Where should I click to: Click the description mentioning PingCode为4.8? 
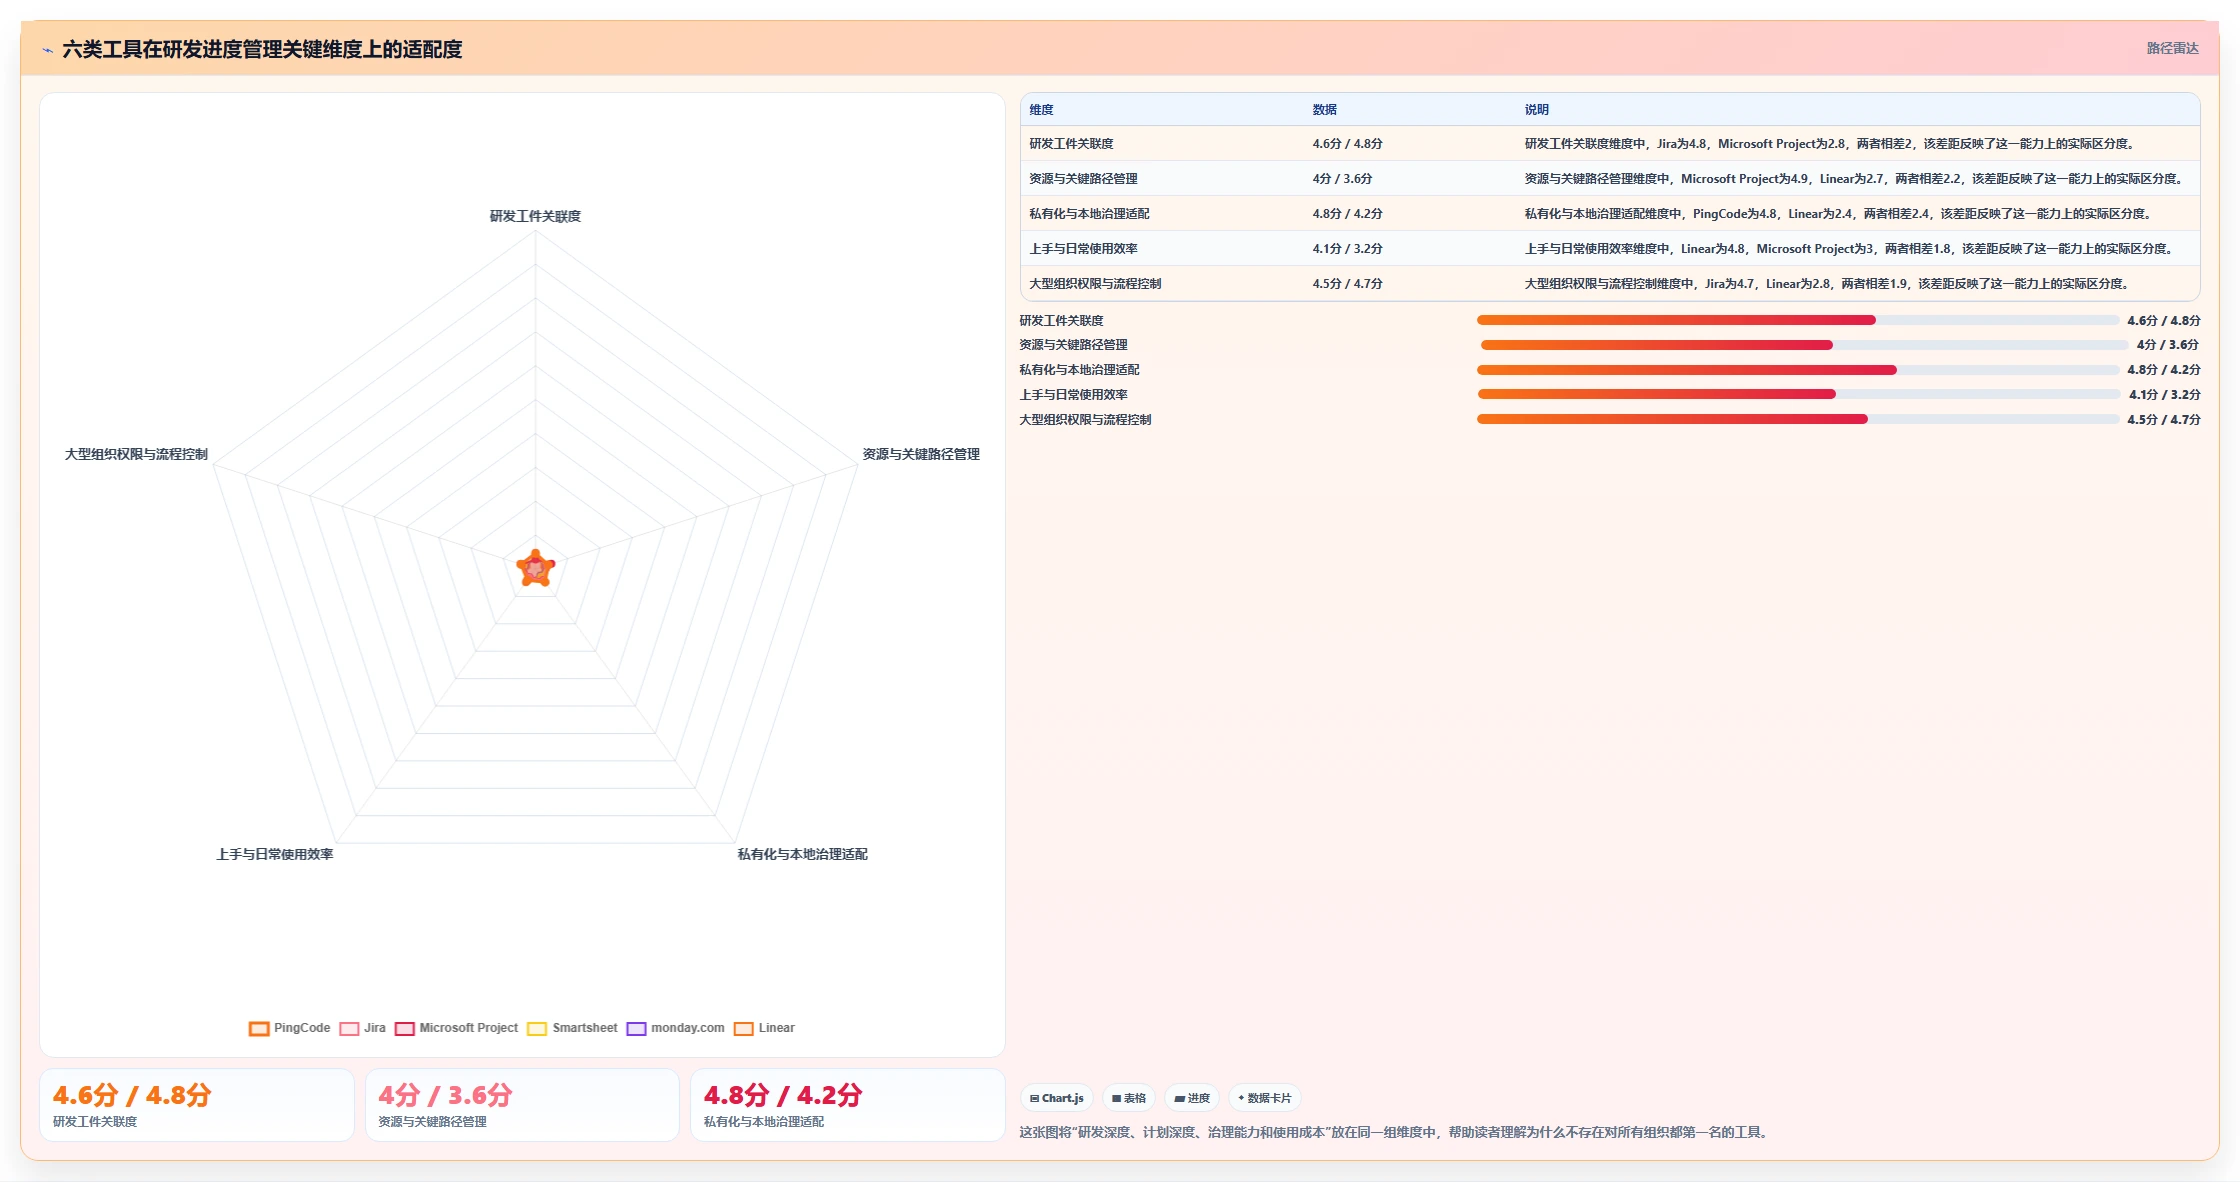pos(1838,214)
